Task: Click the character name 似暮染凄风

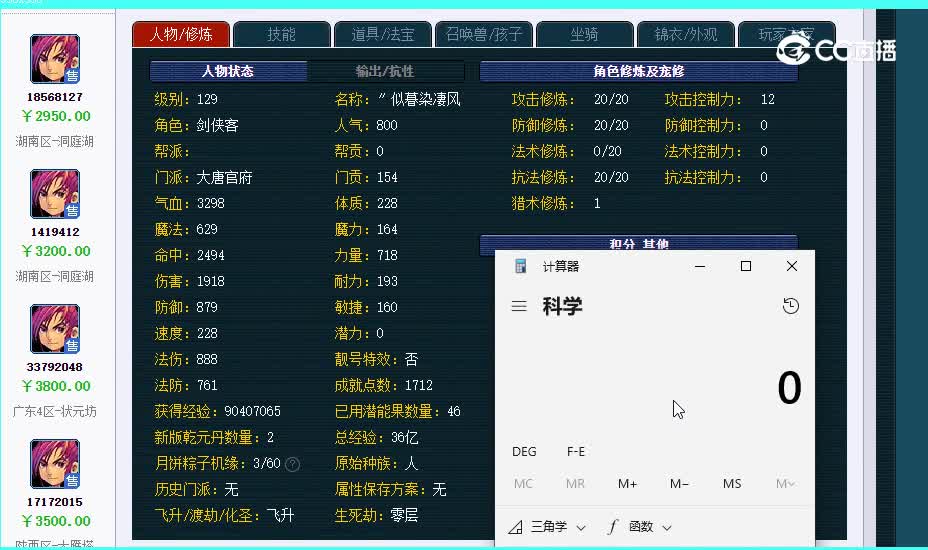Action: coord(426,99)
